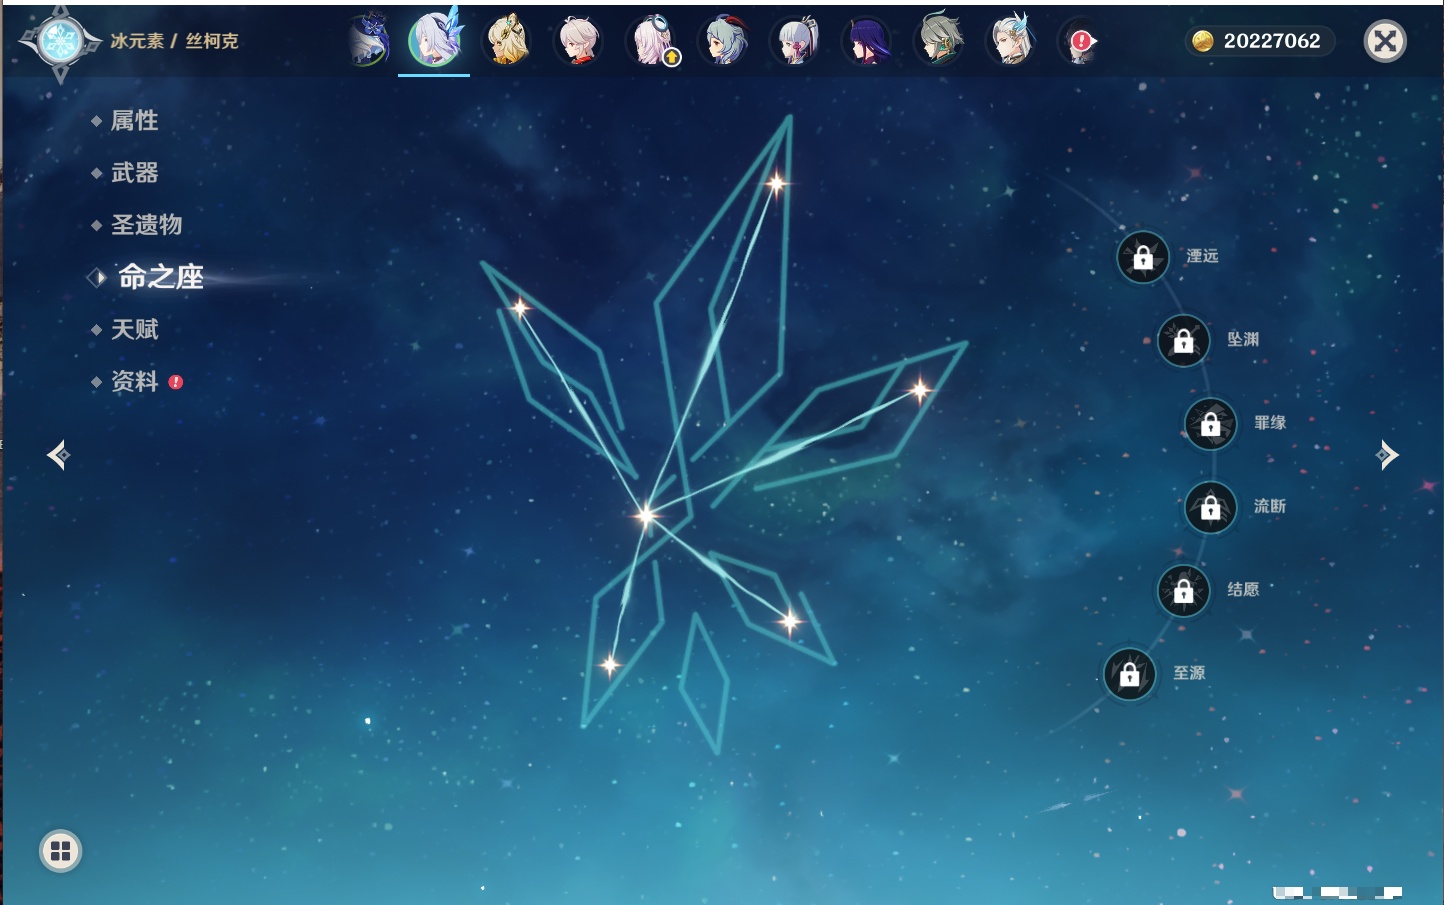Go to the next character with the right arrow
The height and width of the screenshot is (905, 1444).
pos(1387,455)
